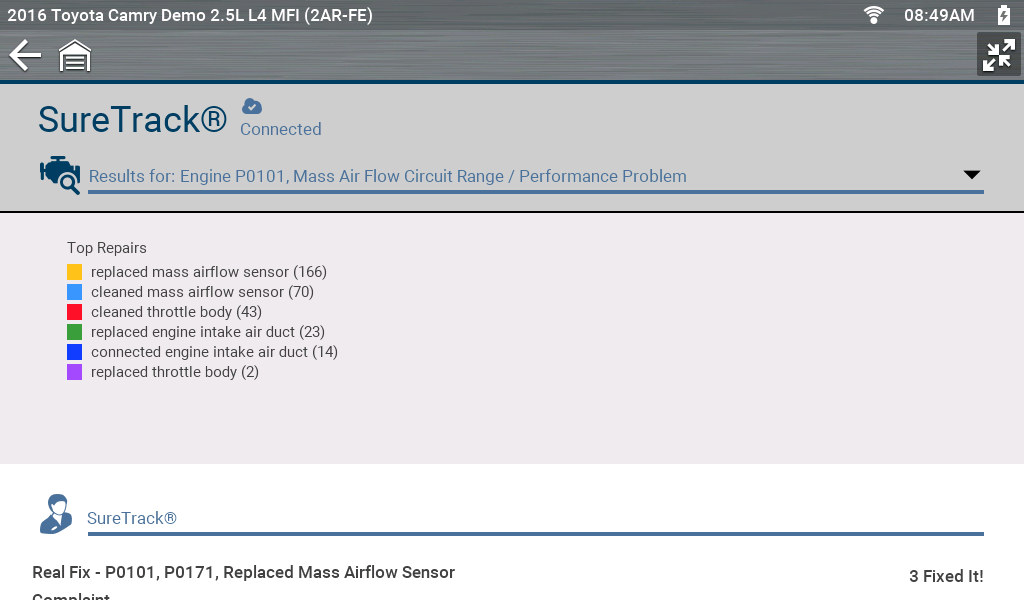The height and width of the screenshot is (600, 1024).
Task: Select replaced engine intake air duct (23)
Action: click(x=207, y=332)
